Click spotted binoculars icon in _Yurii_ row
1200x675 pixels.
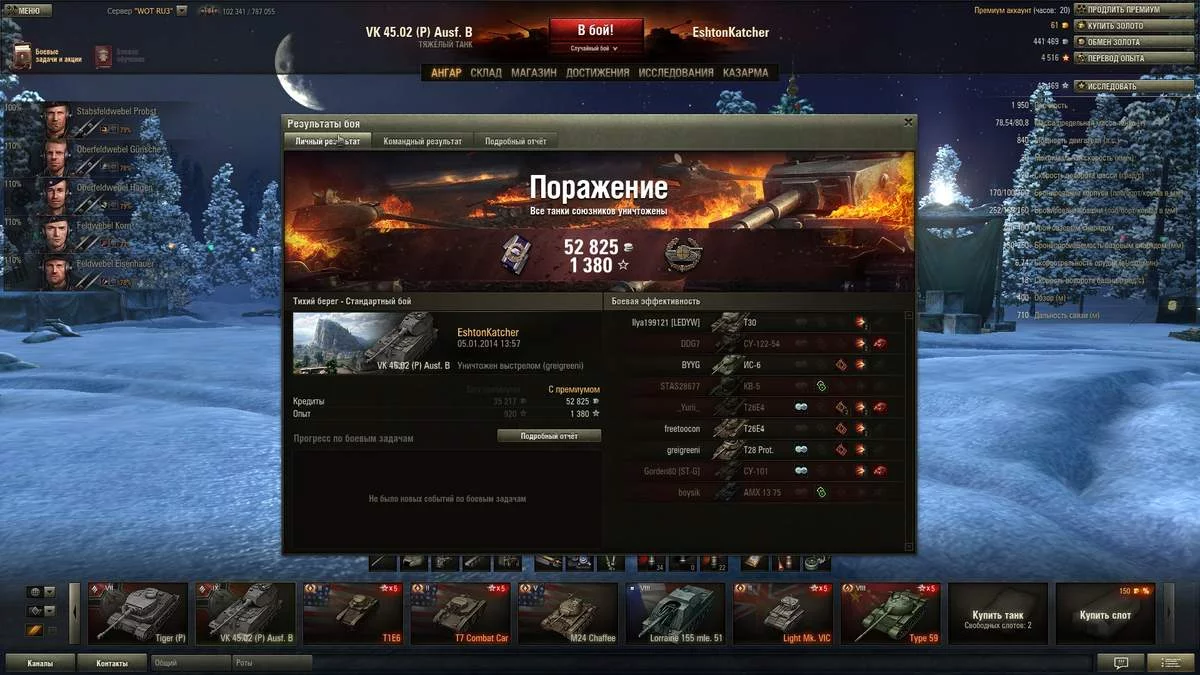[801, 407]
